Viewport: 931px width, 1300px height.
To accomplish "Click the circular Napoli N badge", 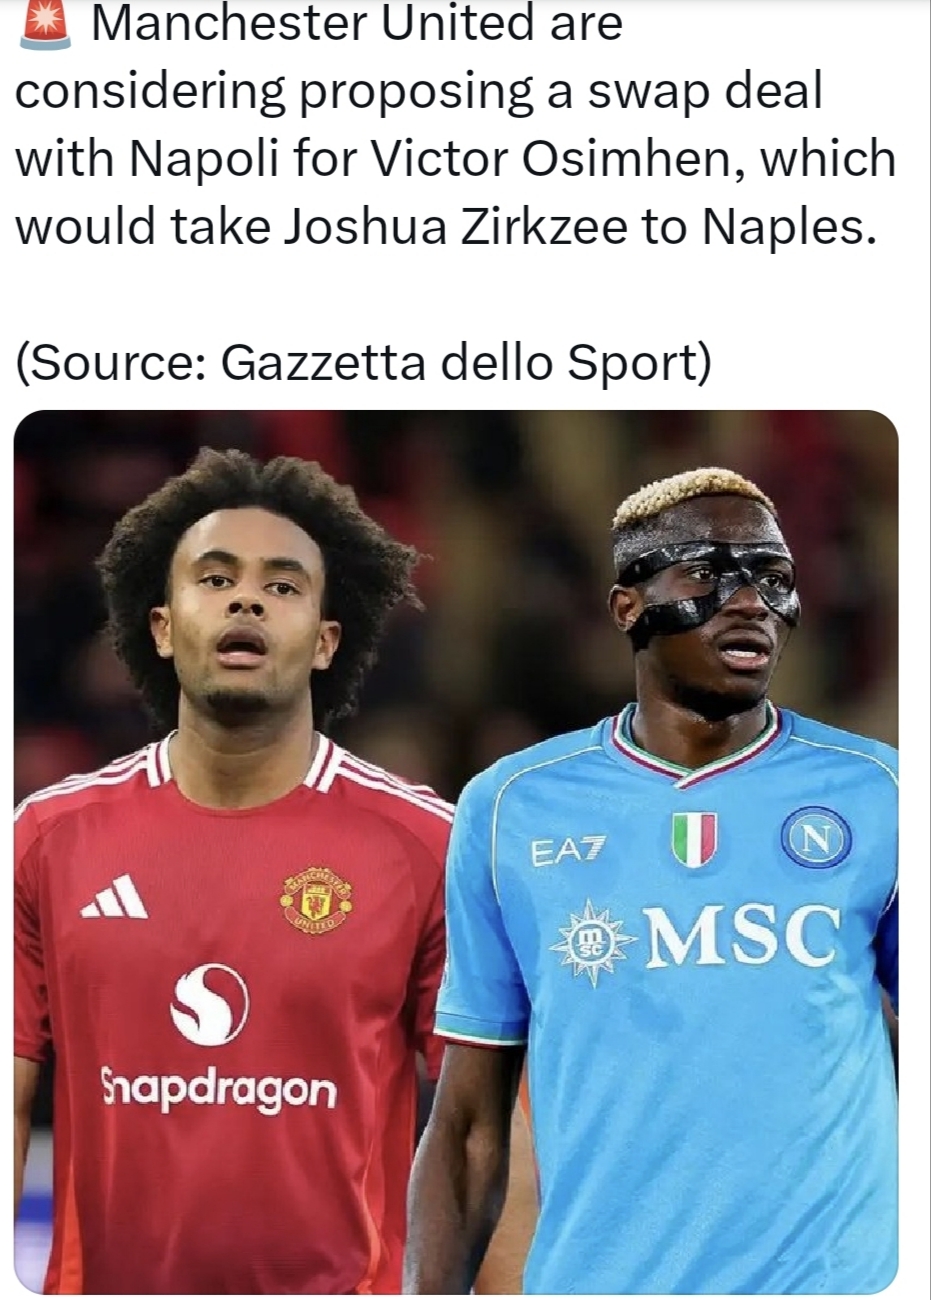I will click(x=816, y=837).
